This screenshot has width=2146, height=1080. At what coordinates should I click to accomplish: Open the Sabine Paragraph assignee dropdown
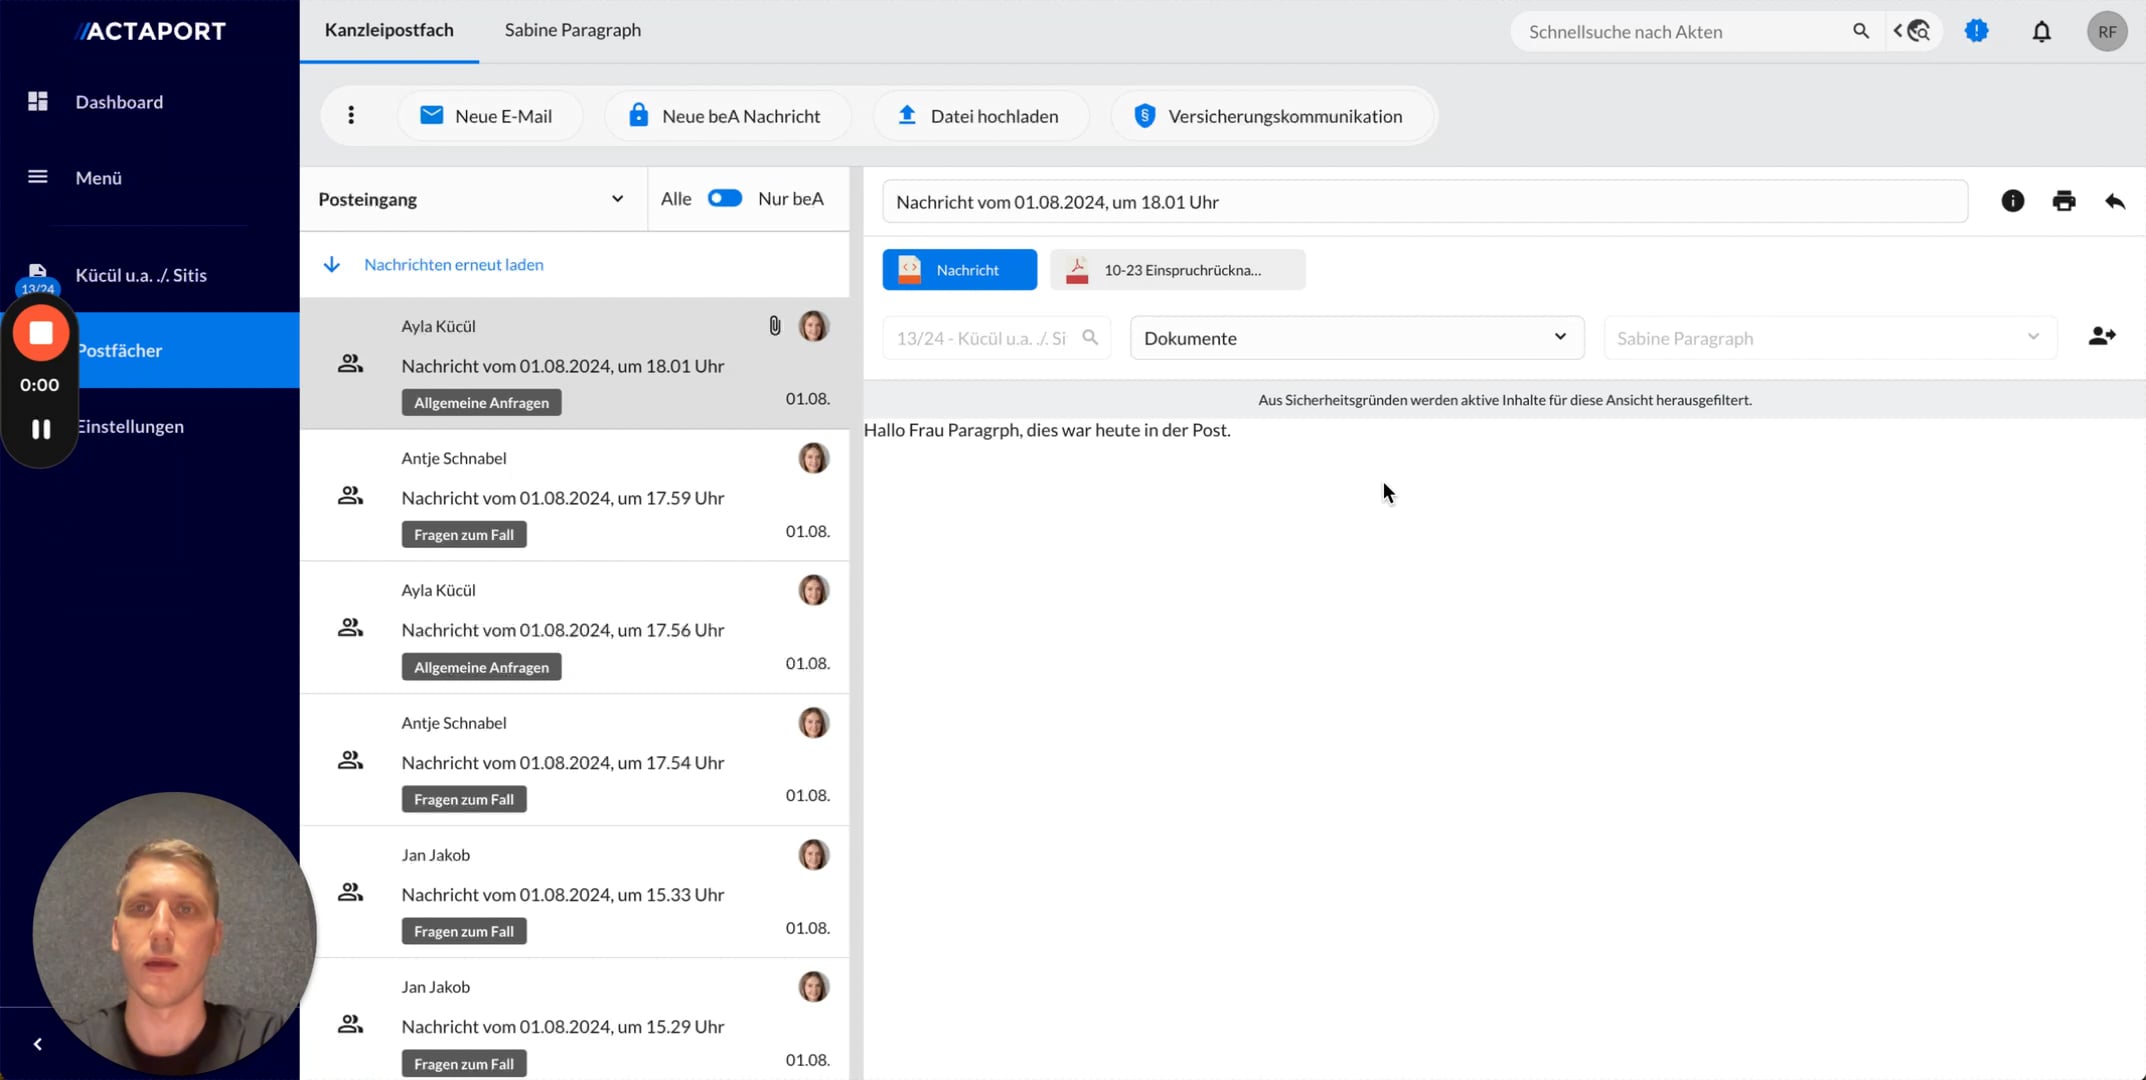tap(1829, 338)
